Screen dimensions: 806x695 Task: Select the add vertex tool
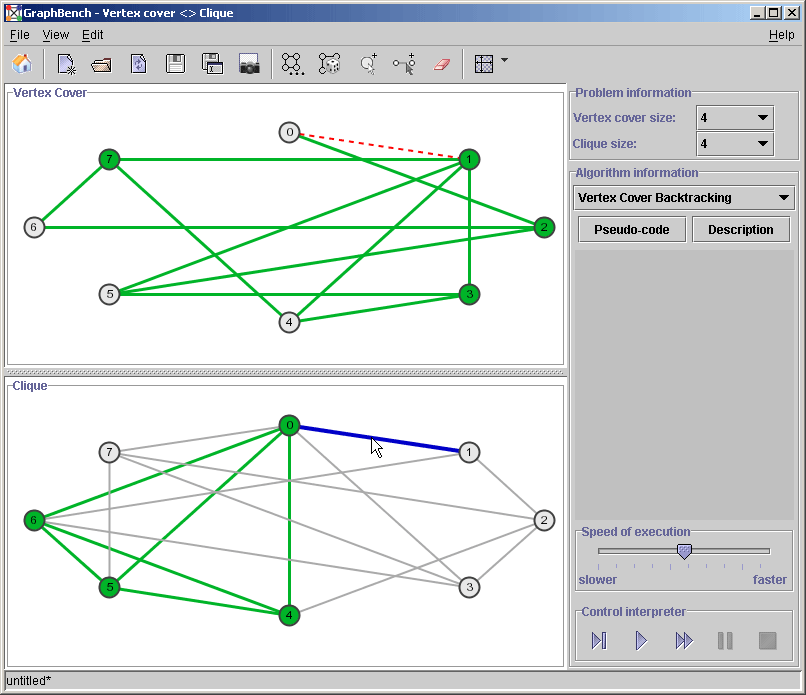(x=369, y=64)
